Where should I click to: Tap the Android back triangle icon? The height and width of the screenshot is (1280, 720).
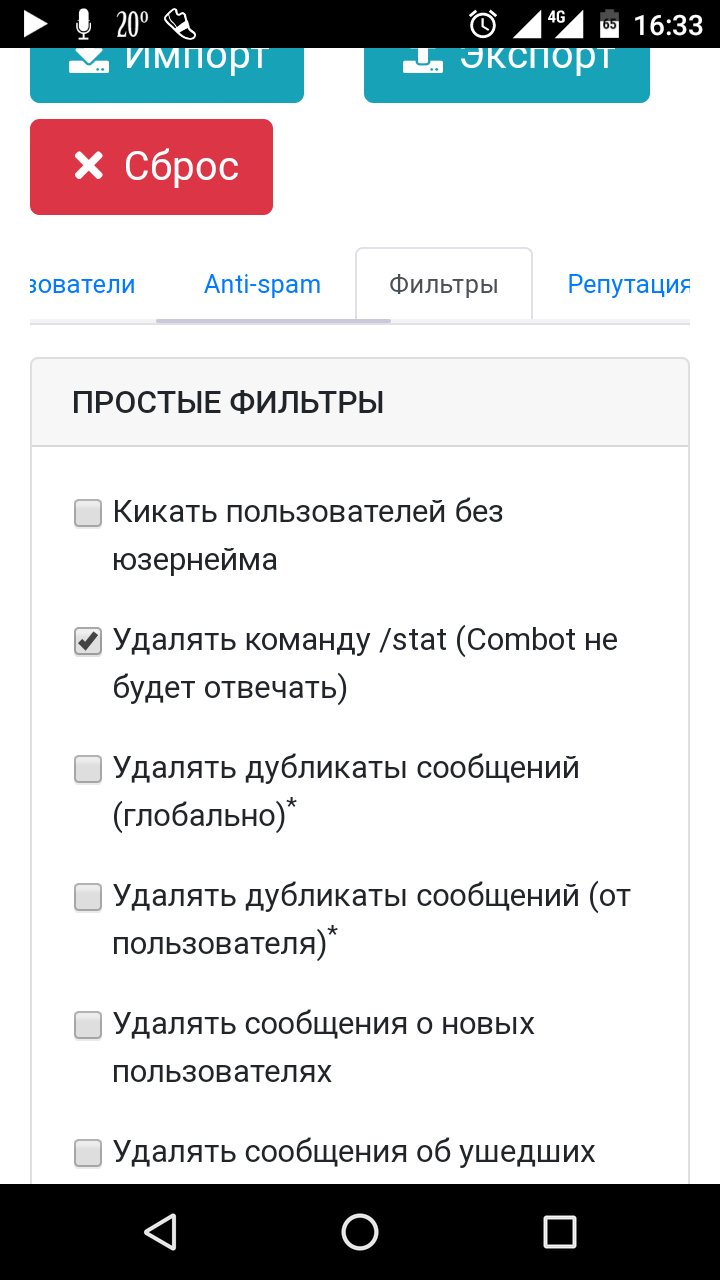[x=160, y=1232]
